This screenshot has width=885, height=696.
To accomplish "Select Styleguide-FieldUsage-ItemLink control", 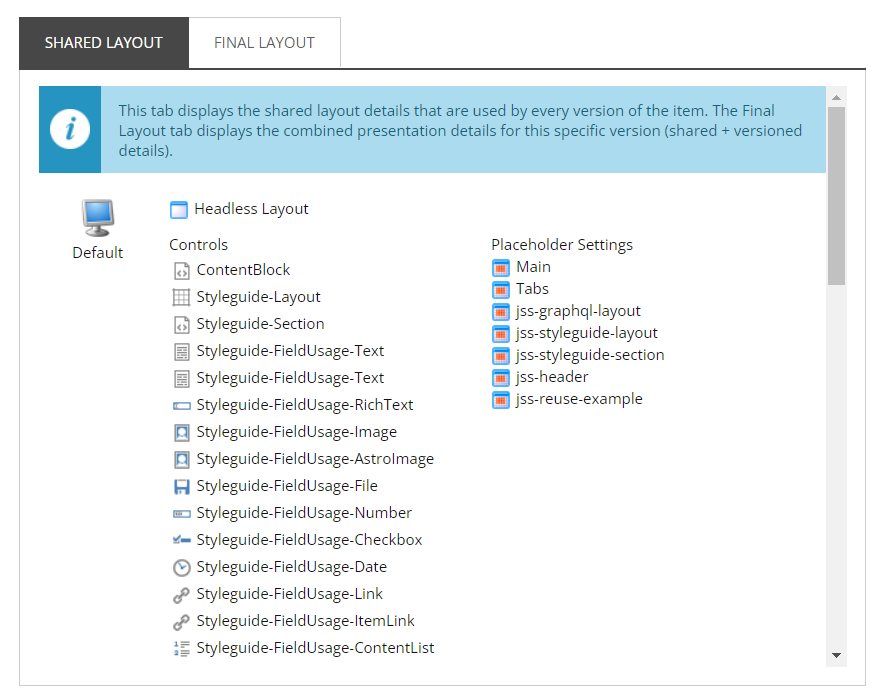I will [305, 621].
